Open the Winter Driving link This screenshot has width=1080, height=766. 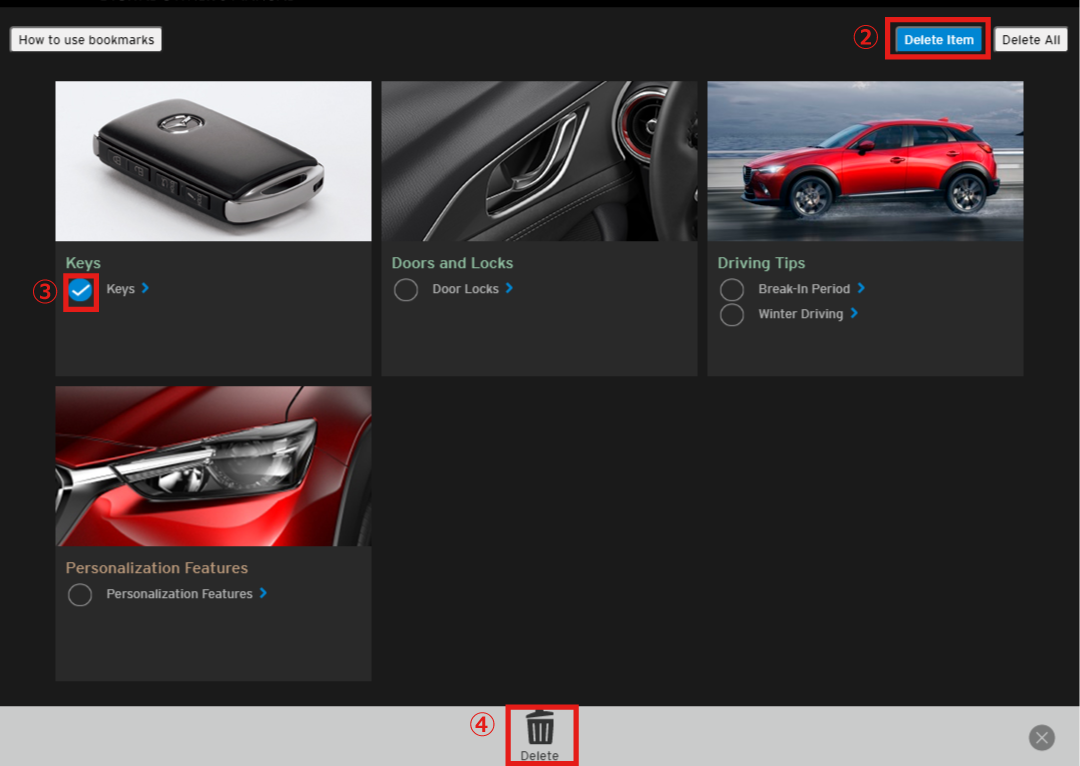pos(800,314)
